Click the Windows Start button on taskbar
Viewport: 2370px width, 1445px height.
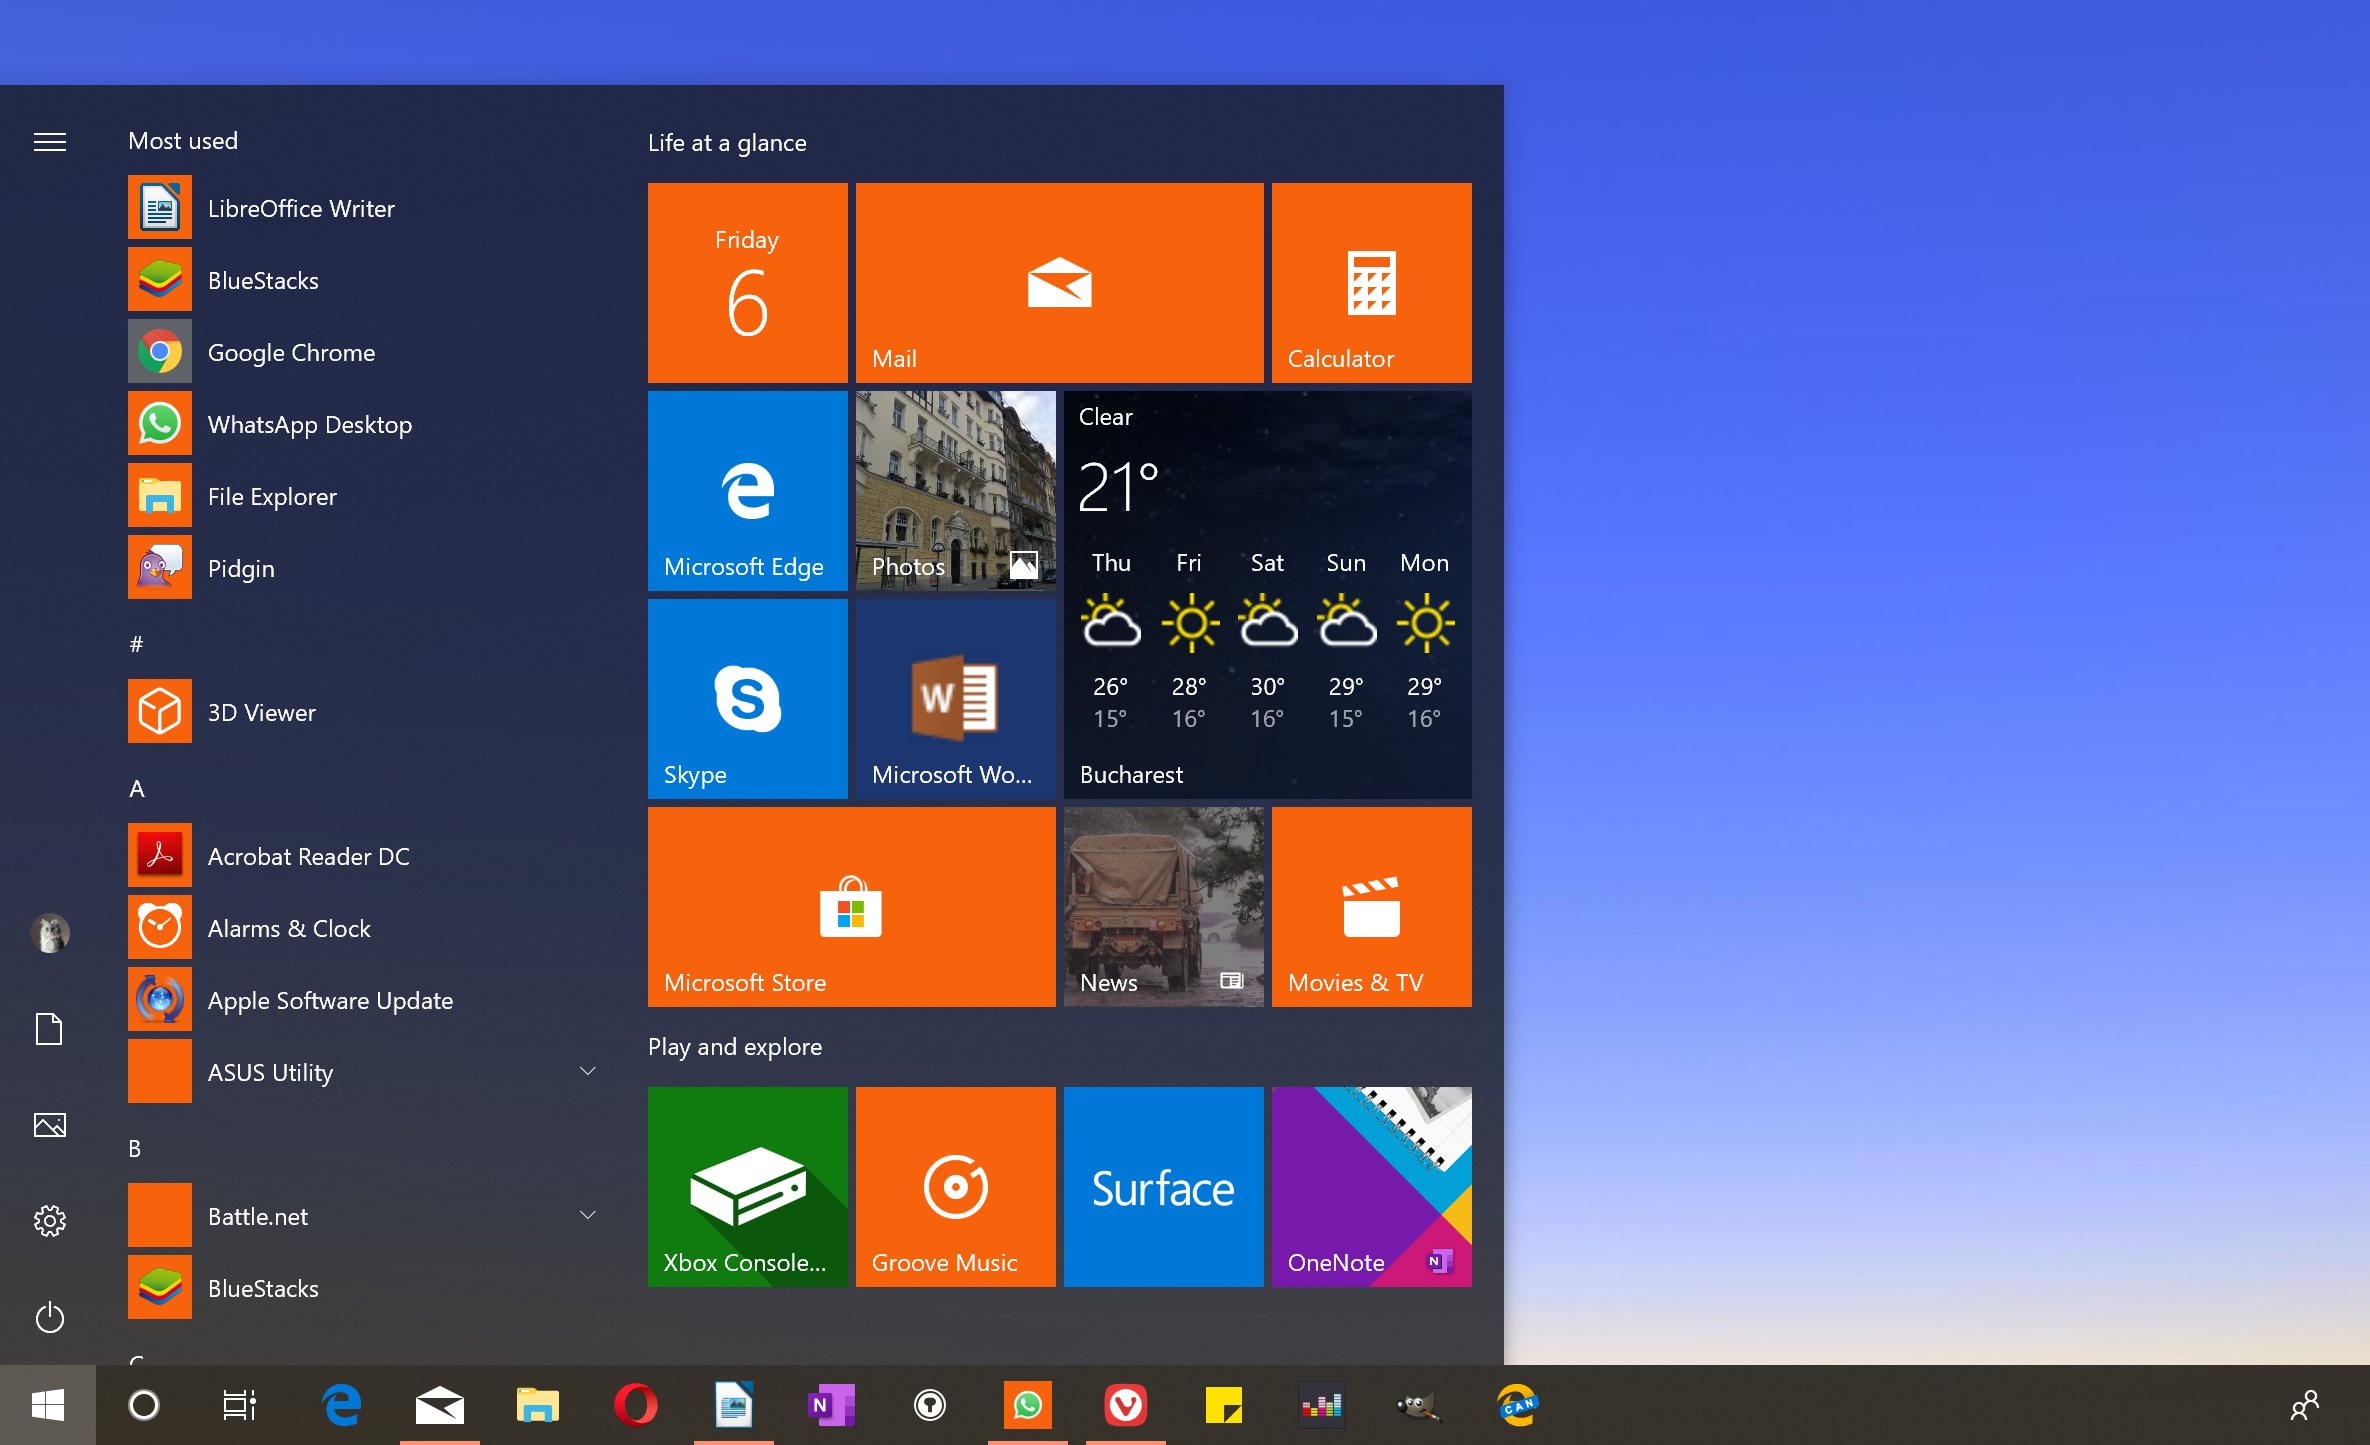(48, 1405)
